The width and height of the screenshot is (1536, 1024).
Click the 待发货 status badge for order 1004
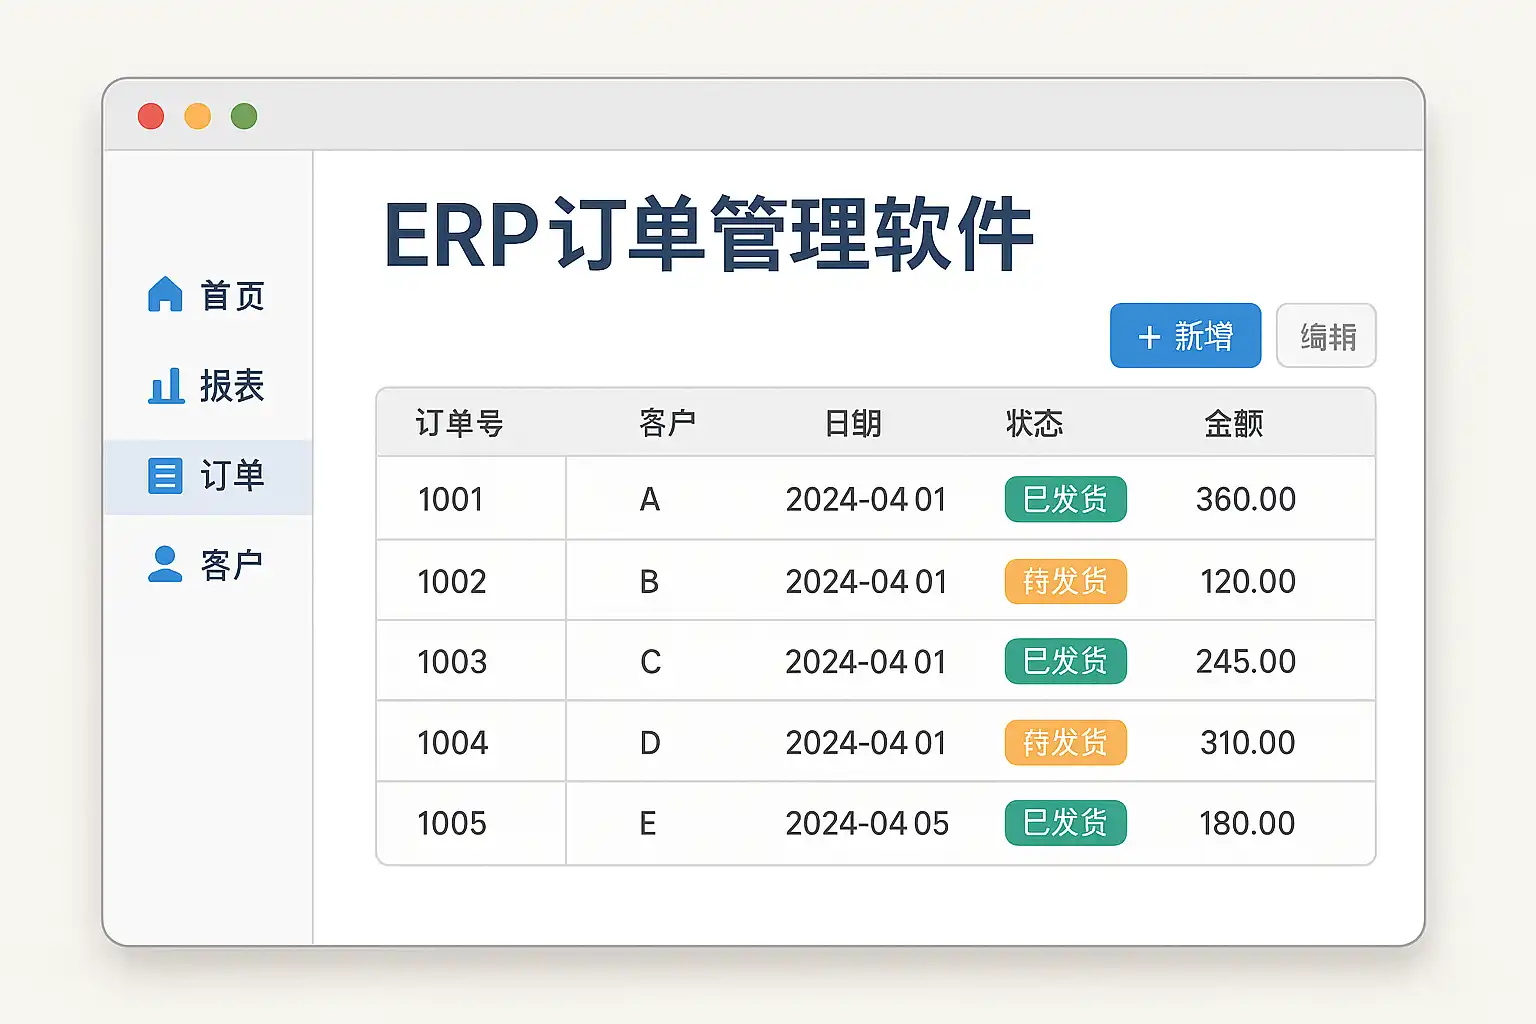tap(1066, 742)
